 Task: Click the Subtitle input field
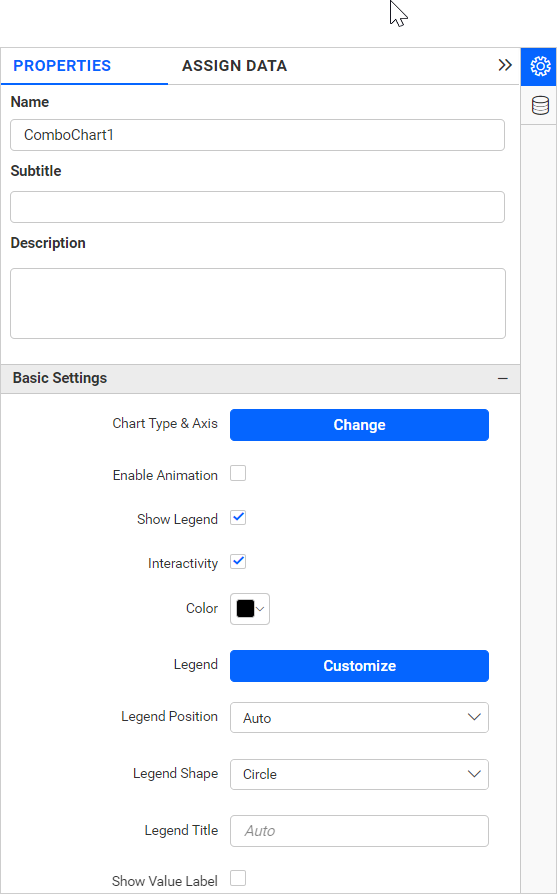258,207
